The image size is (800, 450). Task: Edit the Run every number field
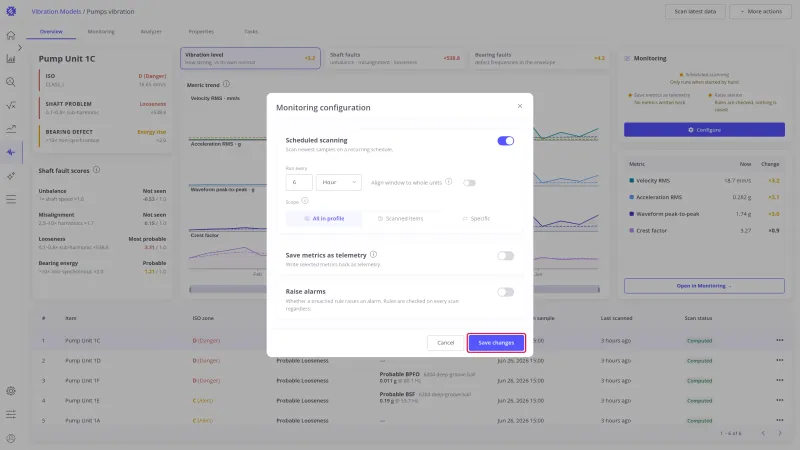coord(299,182)
